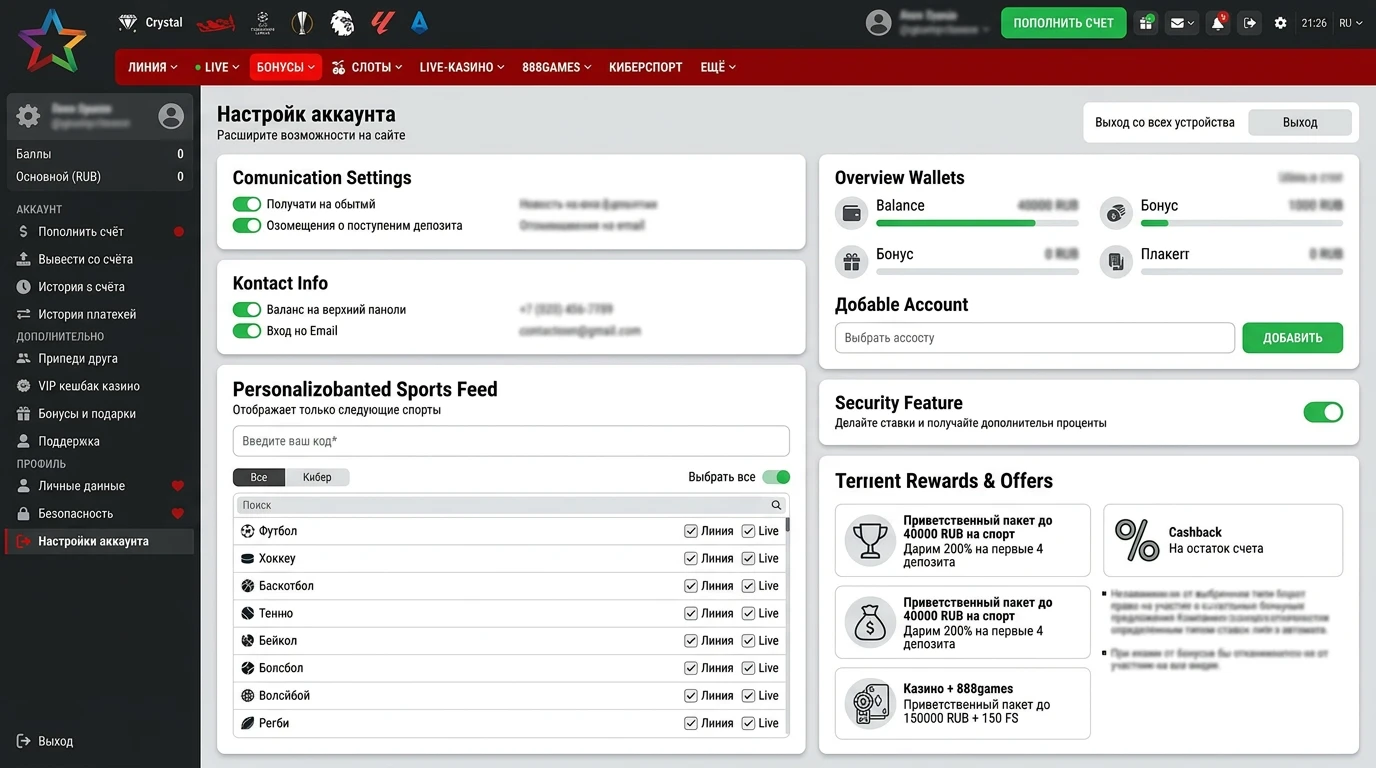Click the Введите ваш код input field
Viewport: 1376px width, 768px height.
(511, 441)
